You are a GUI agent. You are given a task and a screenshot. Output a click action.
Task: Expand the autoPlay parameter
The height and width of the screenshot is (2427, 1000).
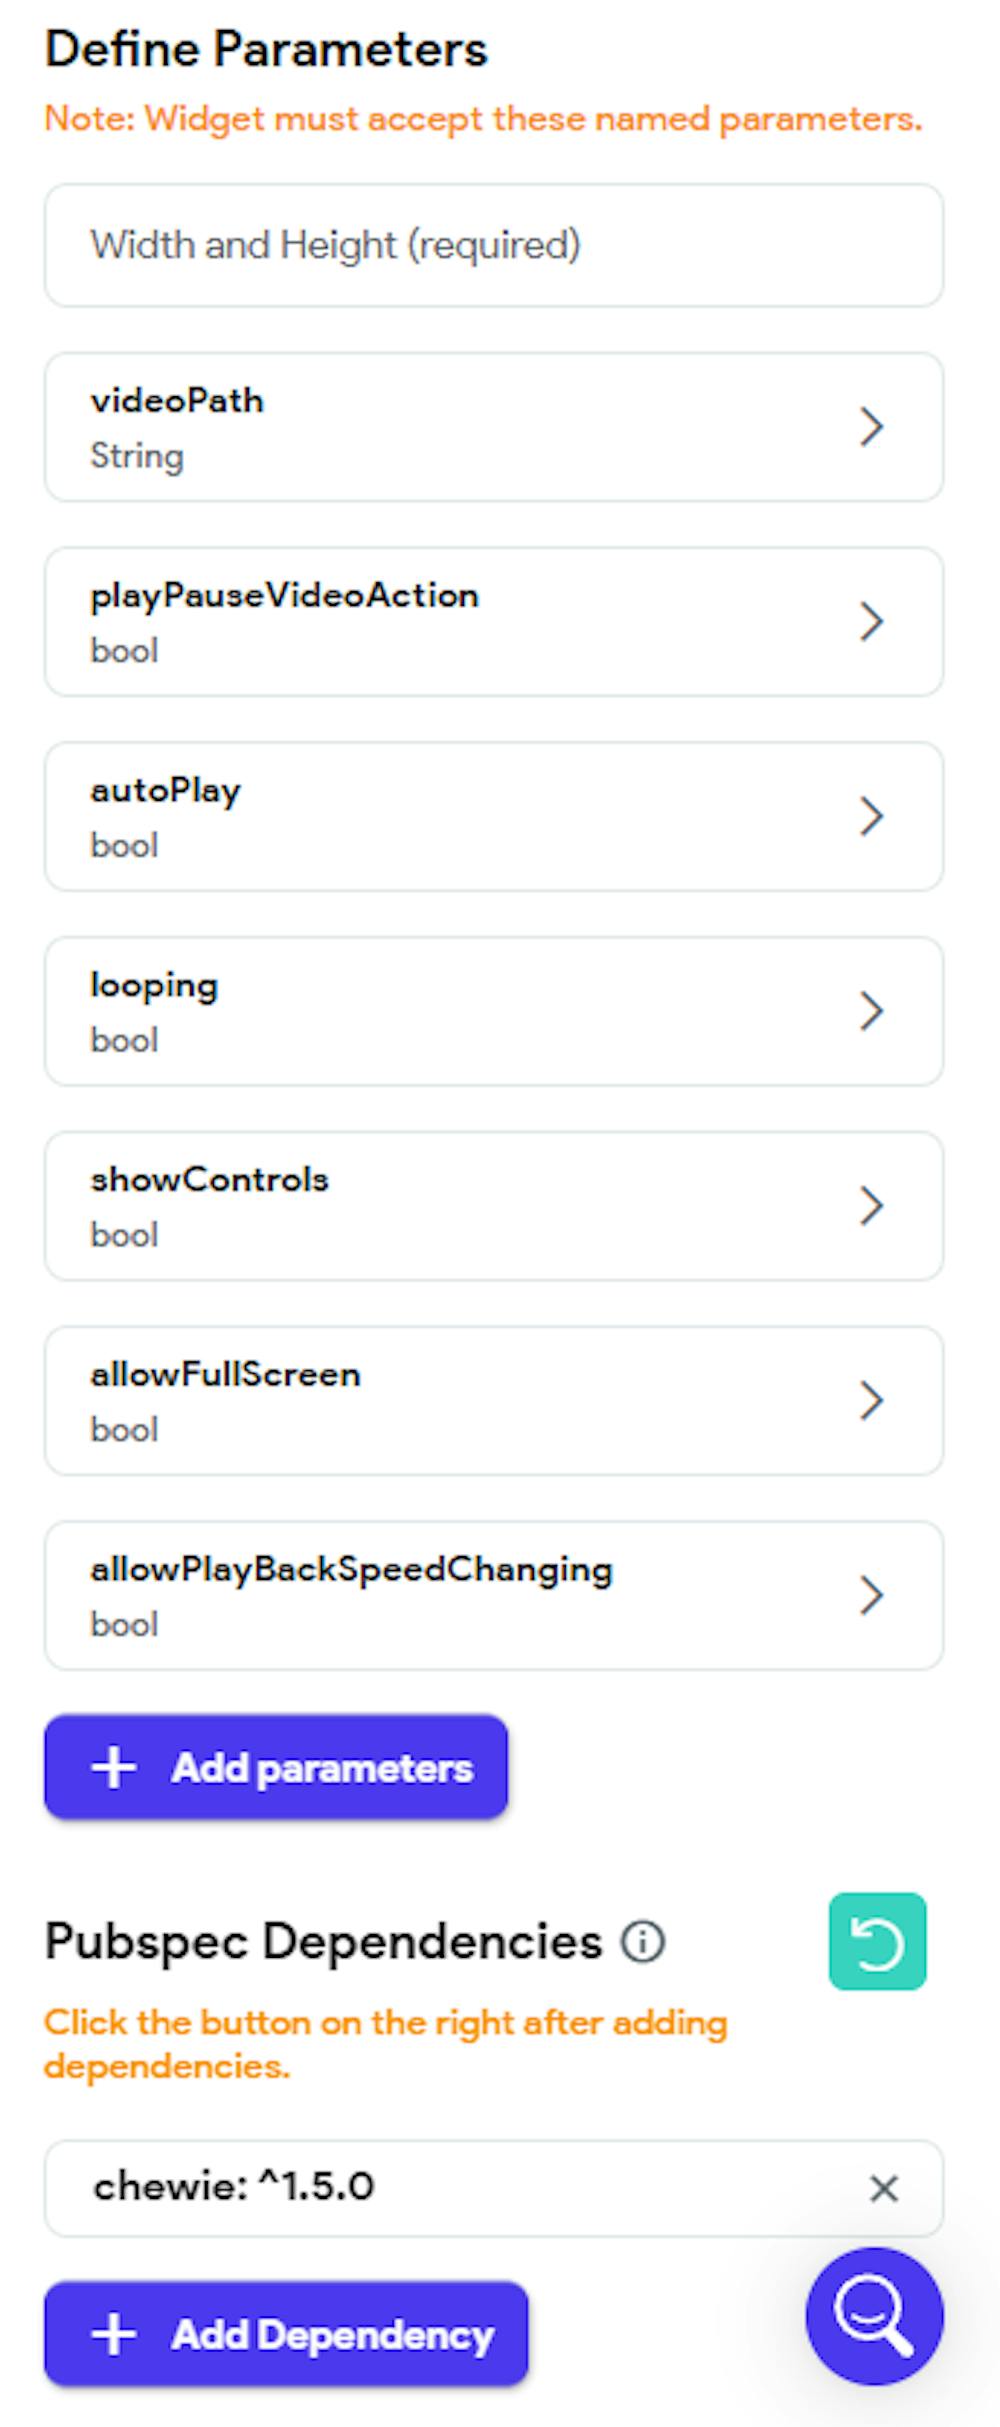point(873,816)
